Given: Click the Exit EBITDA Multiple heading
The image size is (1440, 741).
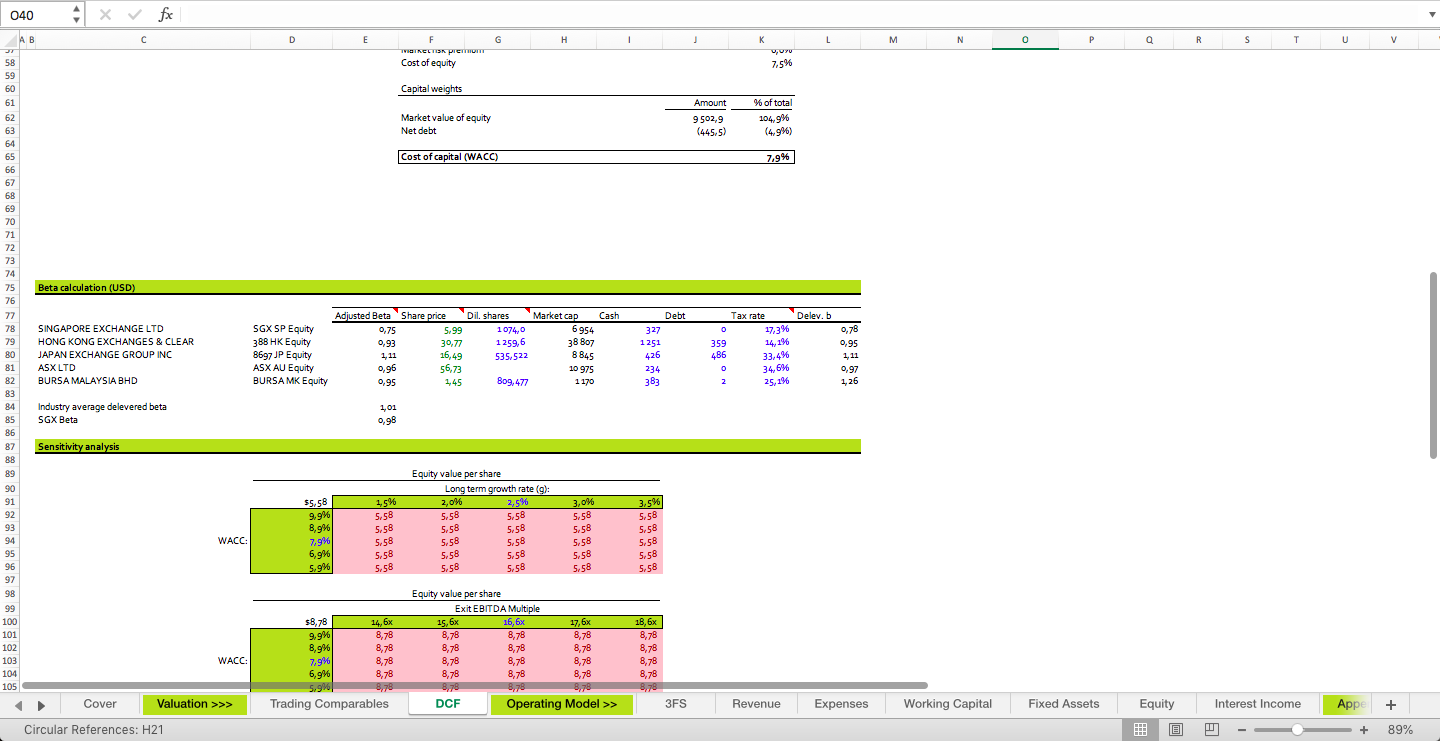Looking at the screenshot, I should (x=497, y=608).
